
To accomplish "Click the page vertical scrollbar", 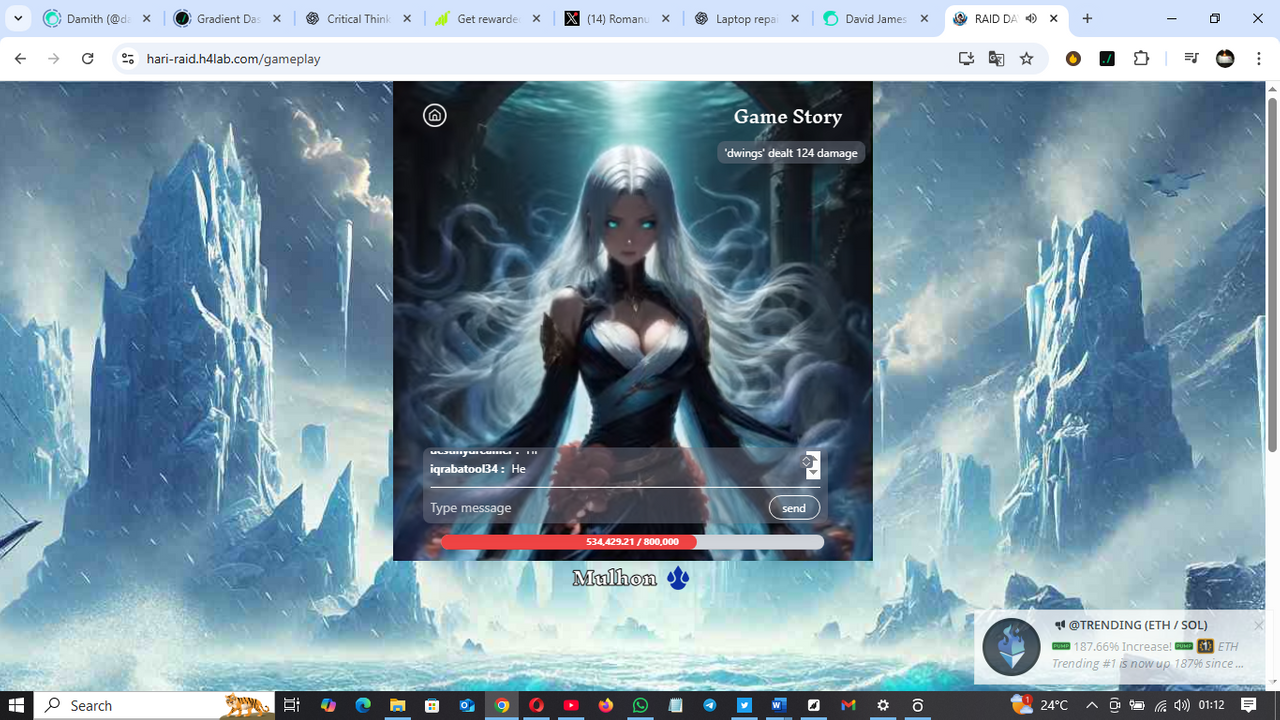I will coord(1272,275).
